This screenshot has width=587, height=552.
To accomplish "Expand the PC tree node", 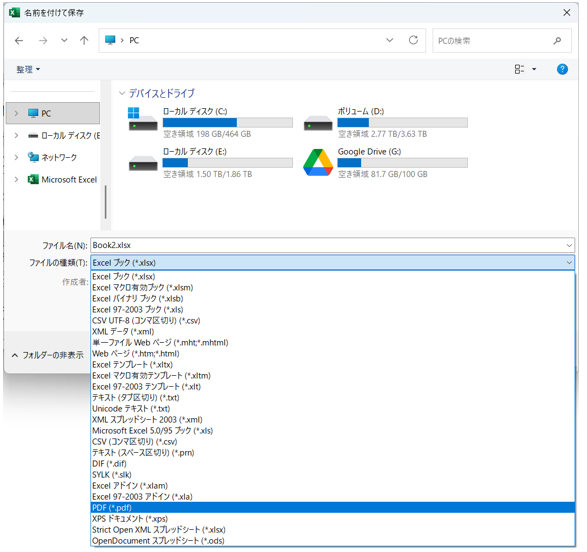I will click(x=16, y=113).
